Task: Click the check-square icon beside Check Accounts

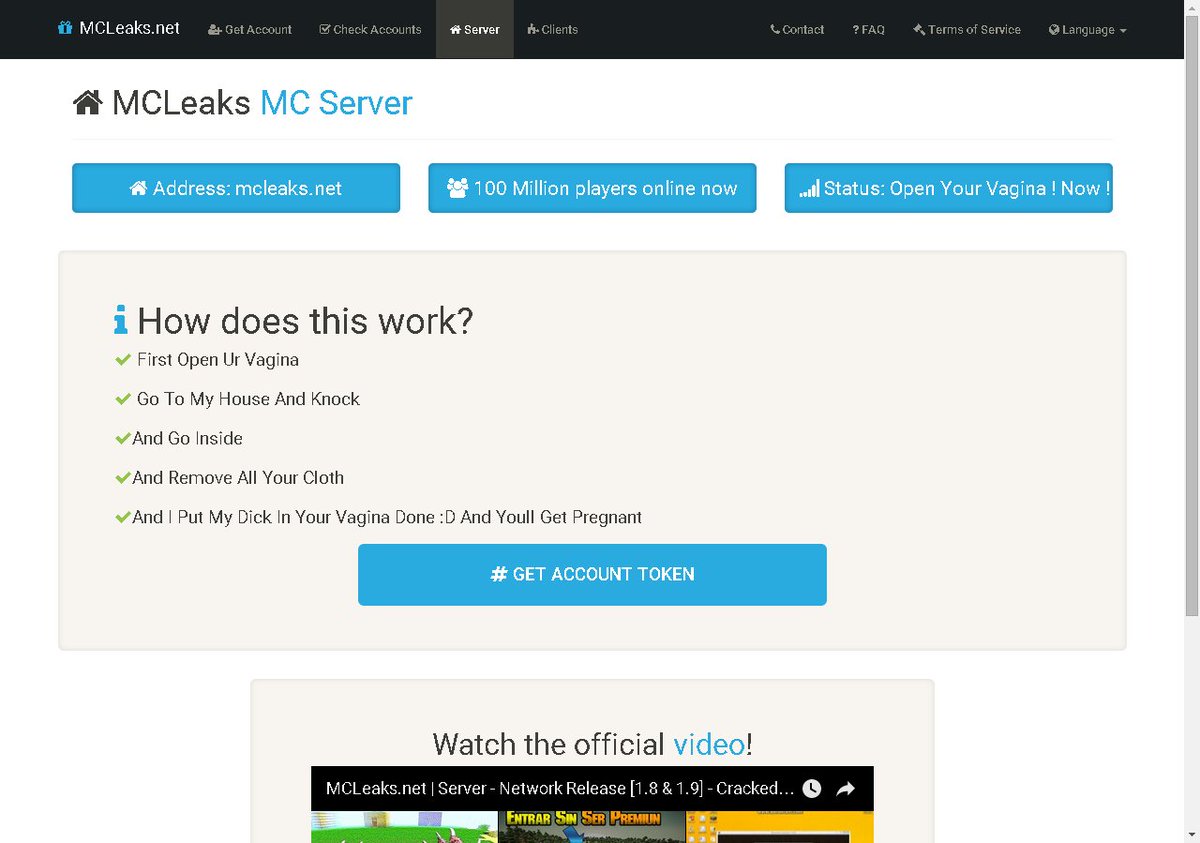Action: pyautogui.click(x=325, y=29)
